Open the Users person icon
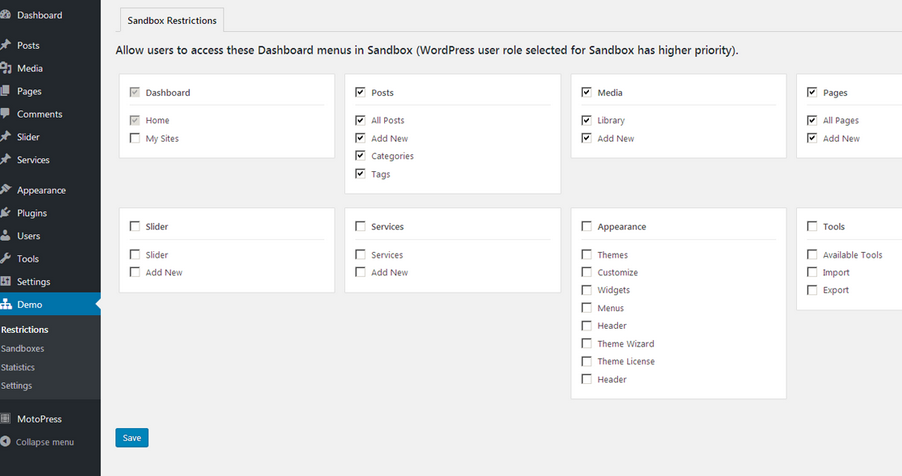 [x=6, y=235]
